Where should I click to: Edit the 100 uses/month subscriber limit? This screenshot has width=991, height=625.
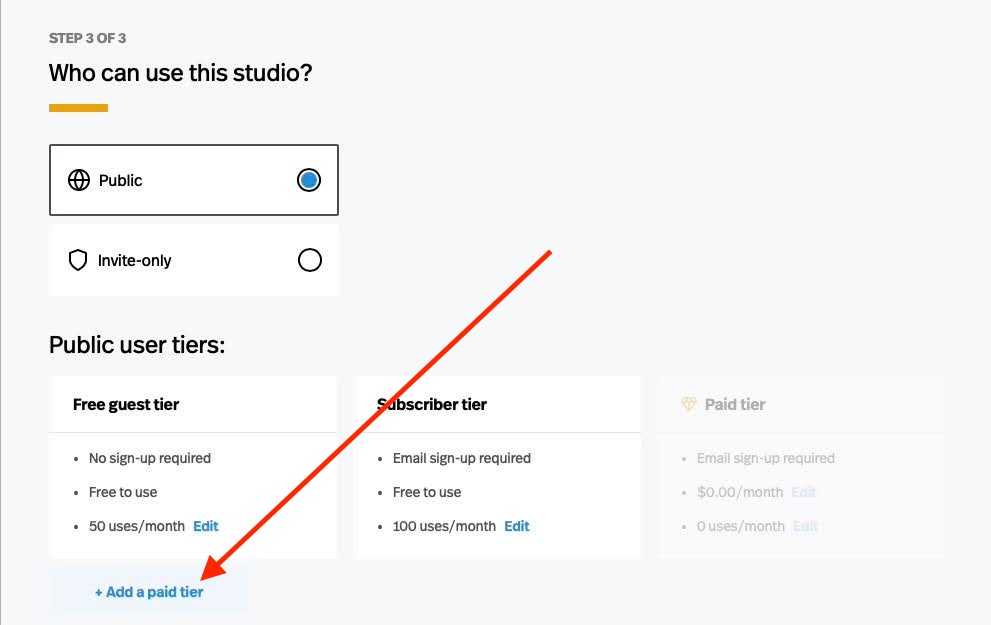click(517, 526)
